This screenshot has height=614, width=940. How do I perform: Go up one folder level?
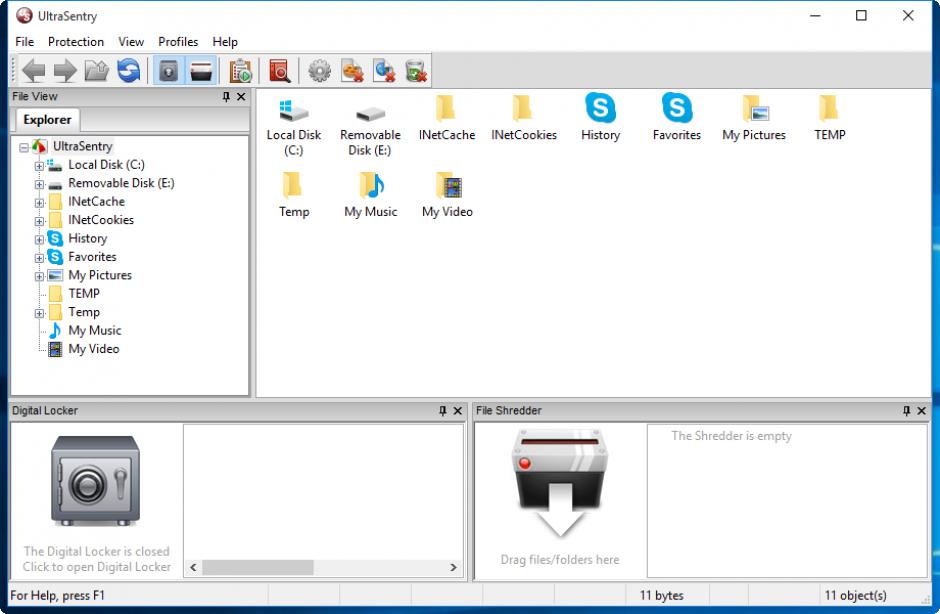[x=97, y=71]
